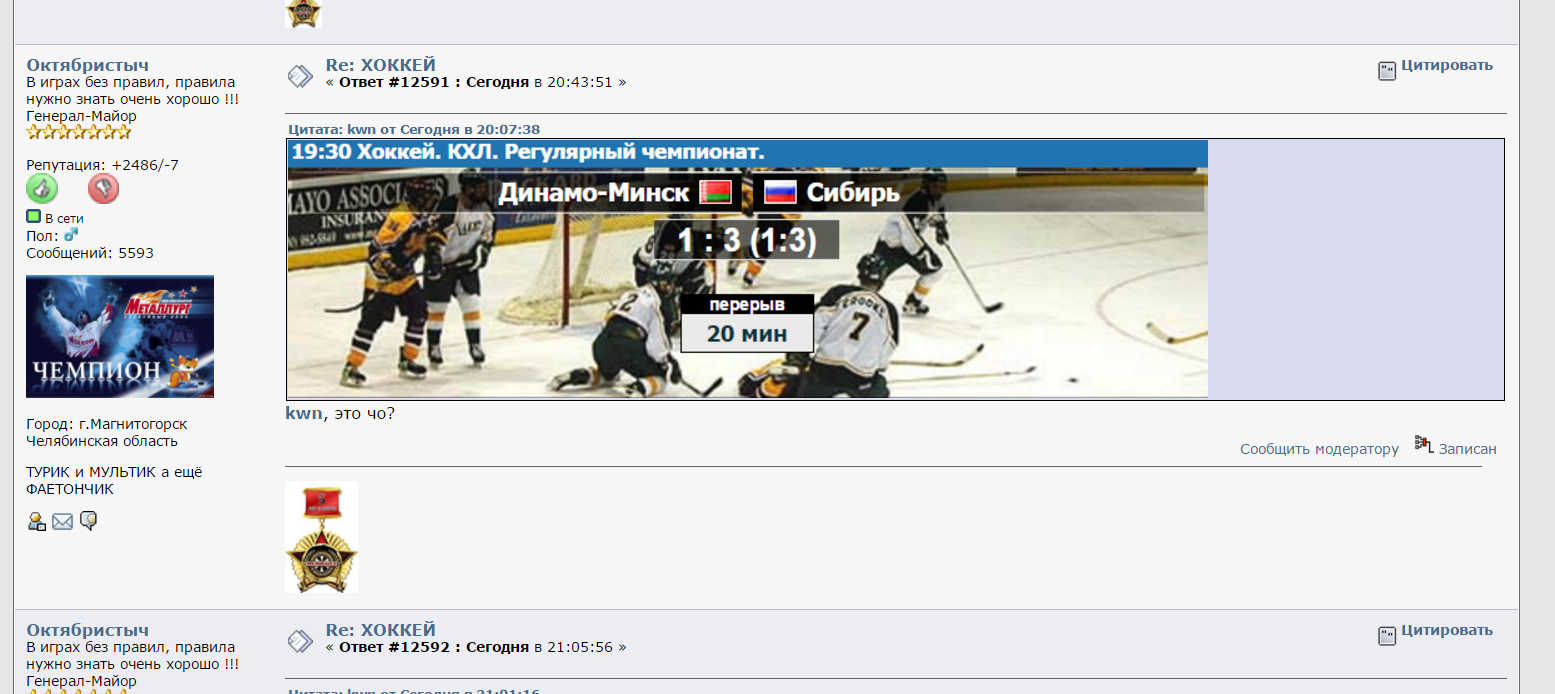Click the green thumbs-up reputation icon
This screenshot has height=694, width=1555.
coord(42,189)
